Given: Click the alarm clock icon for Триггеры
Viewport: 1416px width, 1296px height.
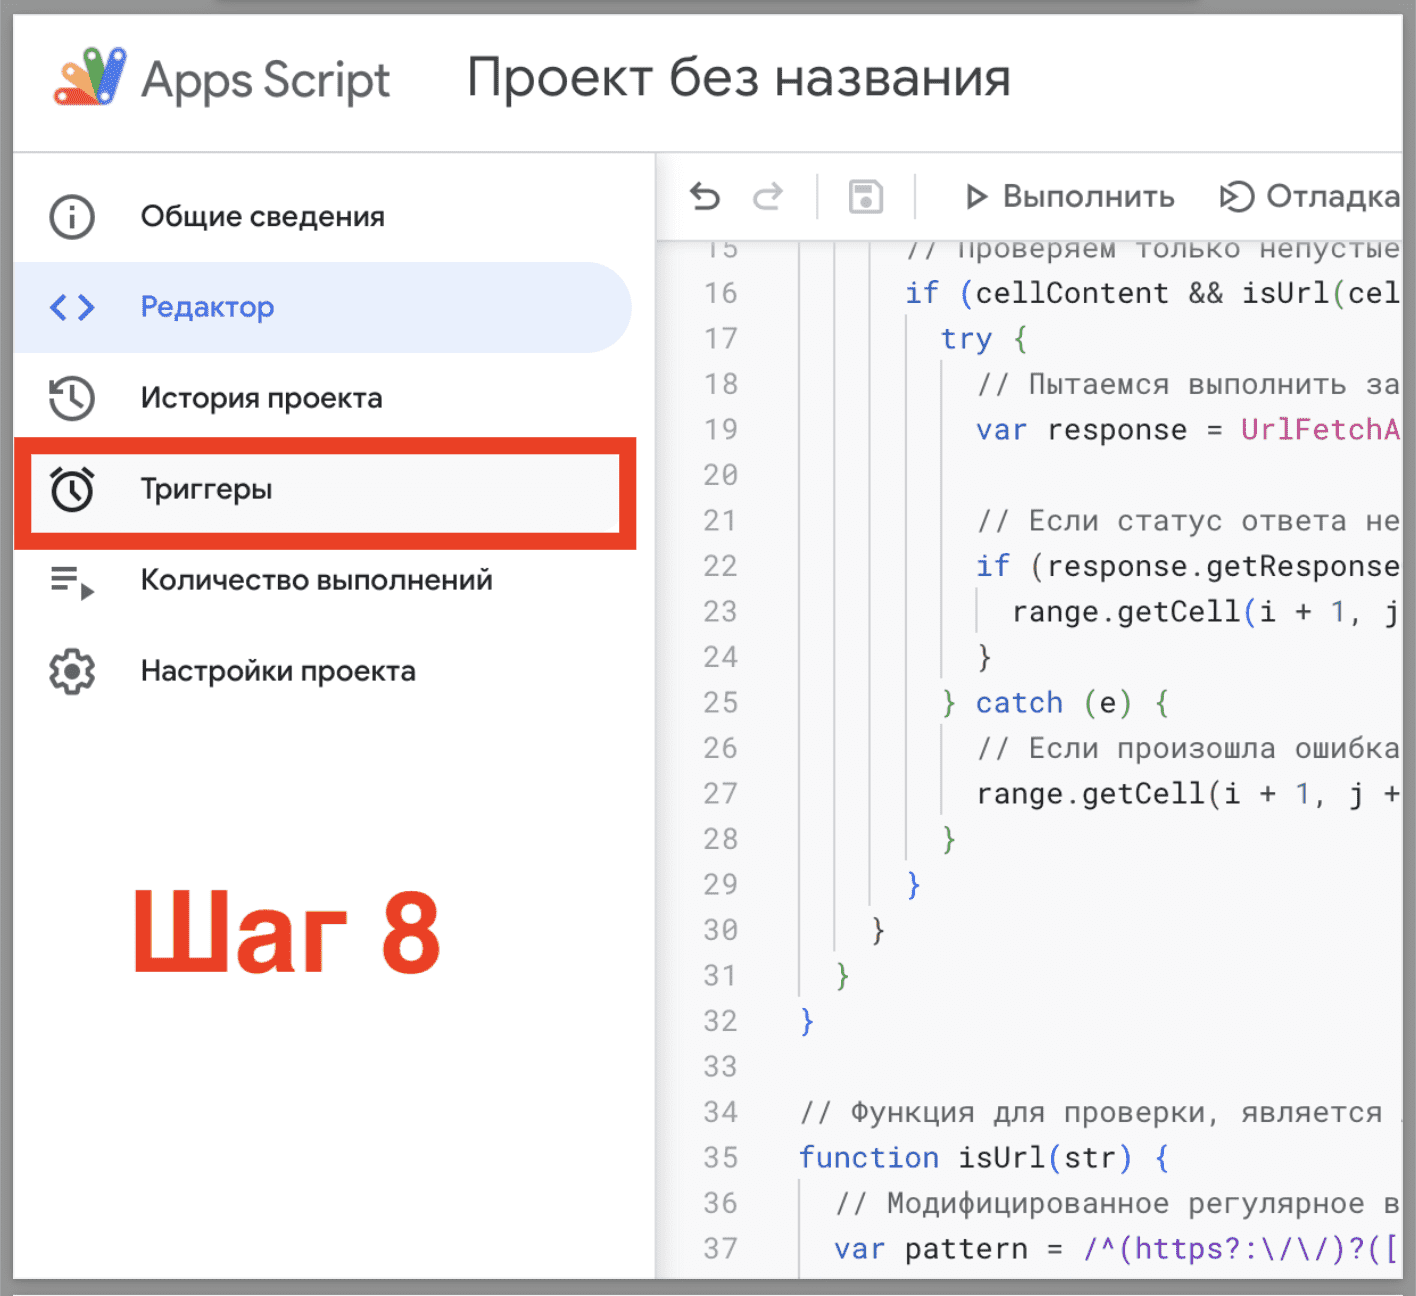Looking at the screenshot, I should click(72, 489).
